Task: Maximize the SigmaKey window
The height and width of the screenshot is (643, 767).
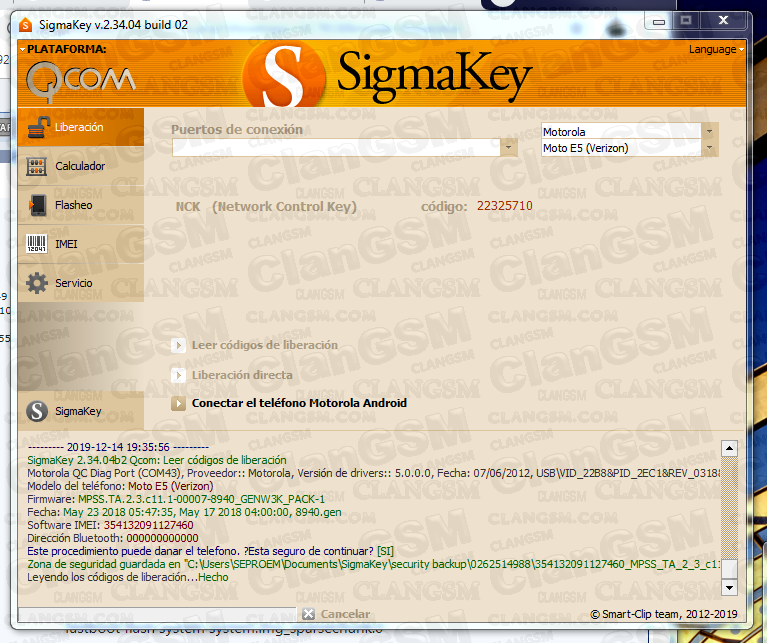Action: pos(686,21)
